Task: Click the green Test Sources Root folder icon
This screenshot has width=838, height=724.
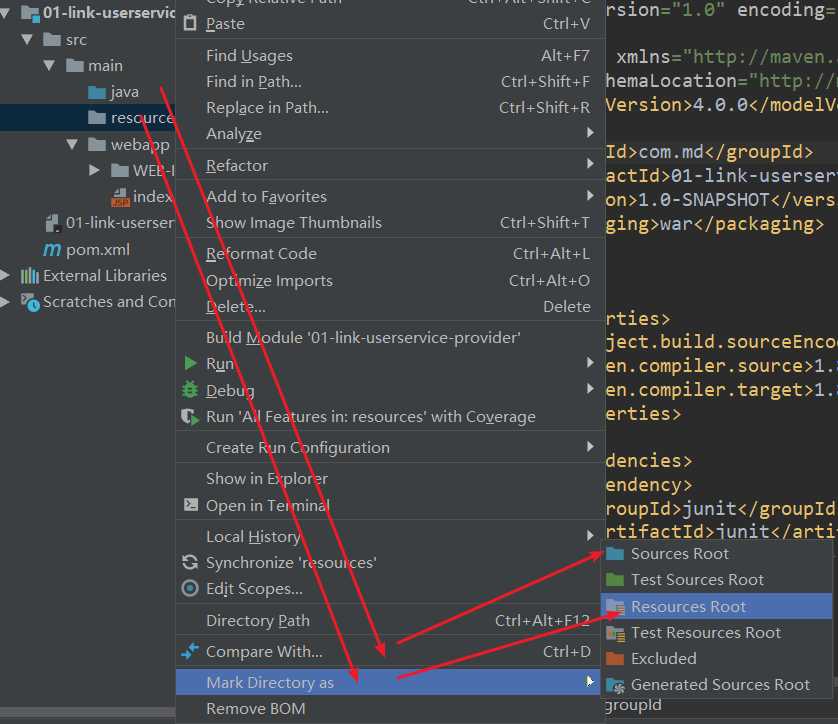Action: click(615, 579)
